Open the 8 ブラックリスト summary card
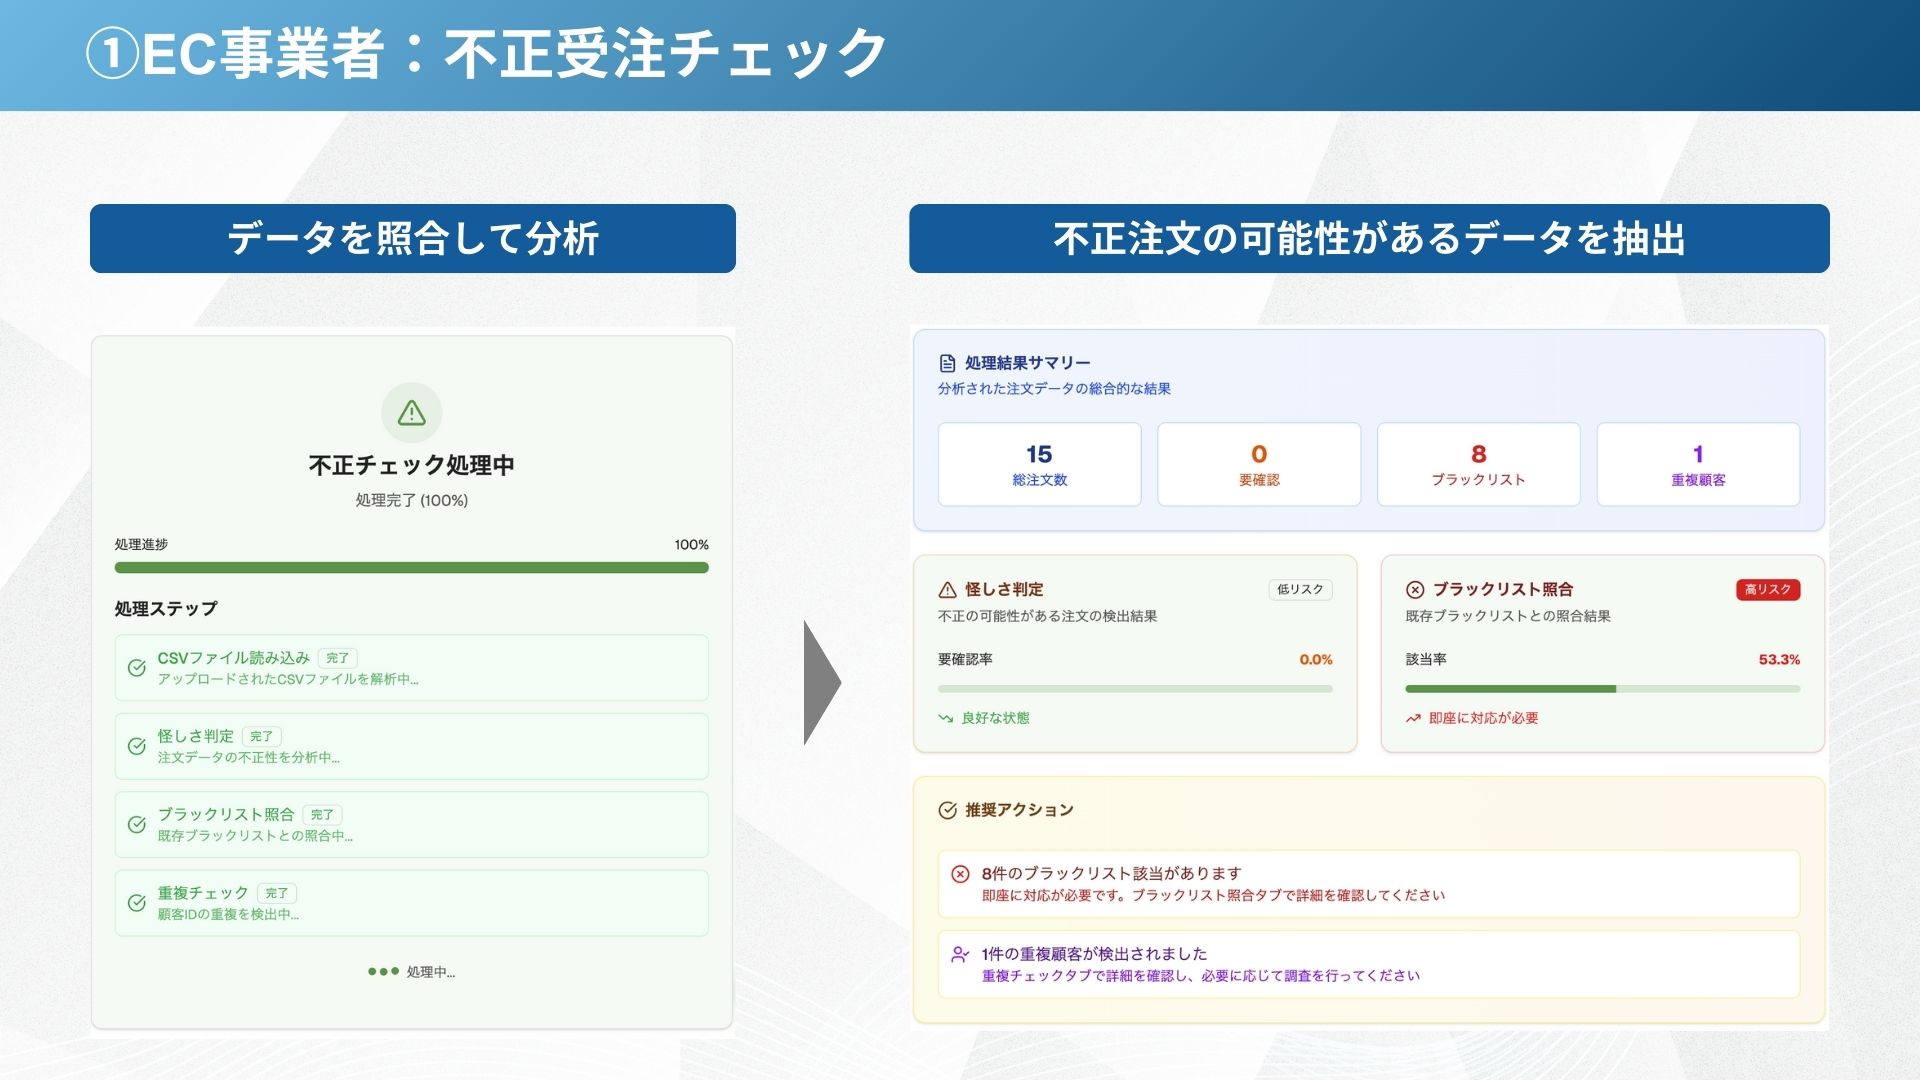Viewport: 1920px width, 1080px height. pyautogui.click(x=1478, y=464)
